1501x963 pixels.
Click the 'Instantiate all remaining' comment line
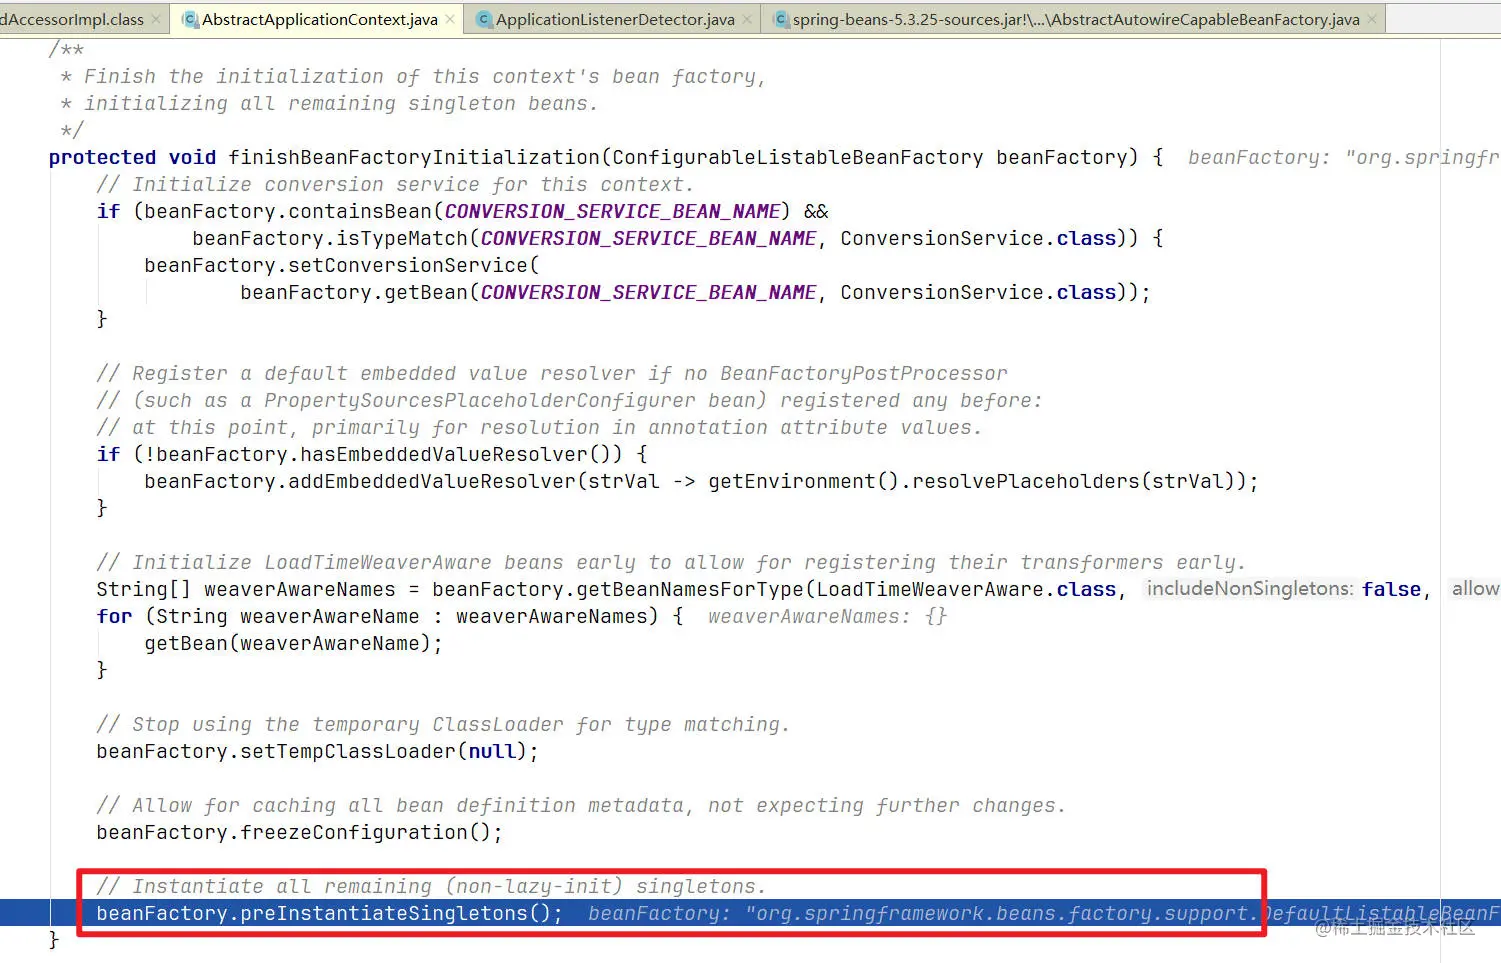click(431, 887)
